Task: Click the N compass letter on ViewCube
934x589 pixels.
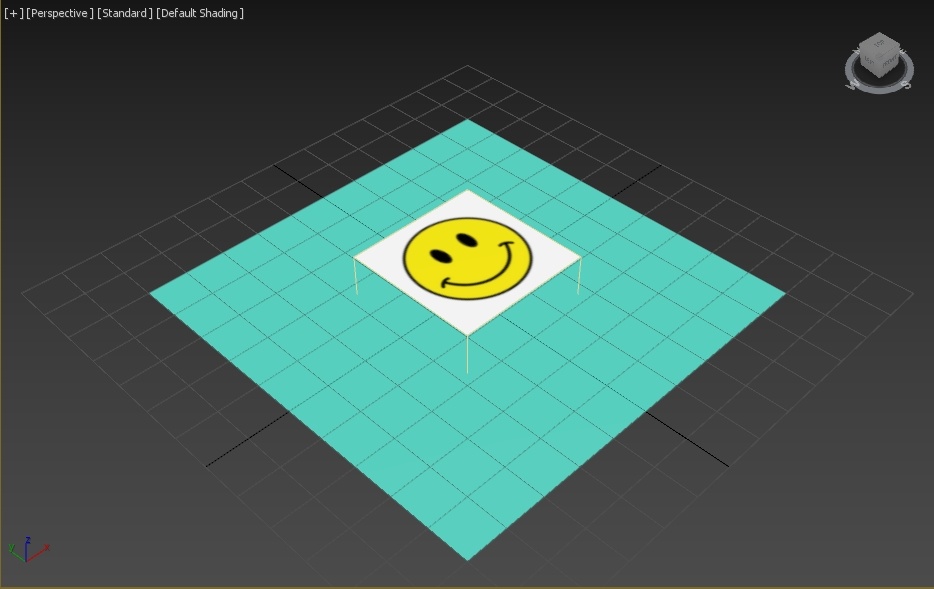Action: 856,51
